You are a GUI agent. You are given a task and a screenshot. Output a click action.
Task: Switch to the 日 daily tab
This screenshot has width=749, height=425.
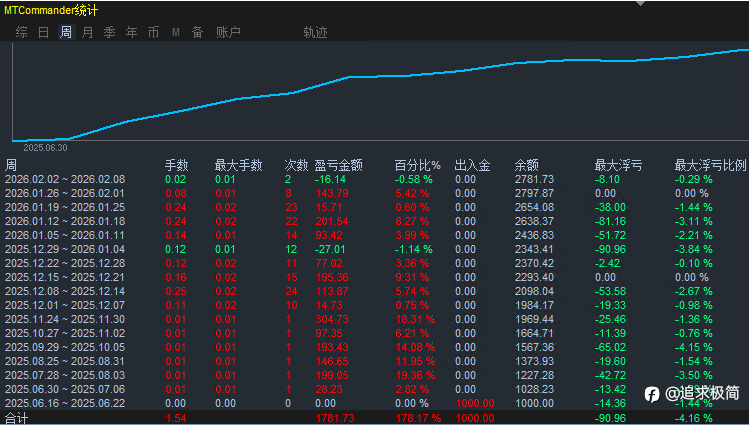click(x=43, y=32)
